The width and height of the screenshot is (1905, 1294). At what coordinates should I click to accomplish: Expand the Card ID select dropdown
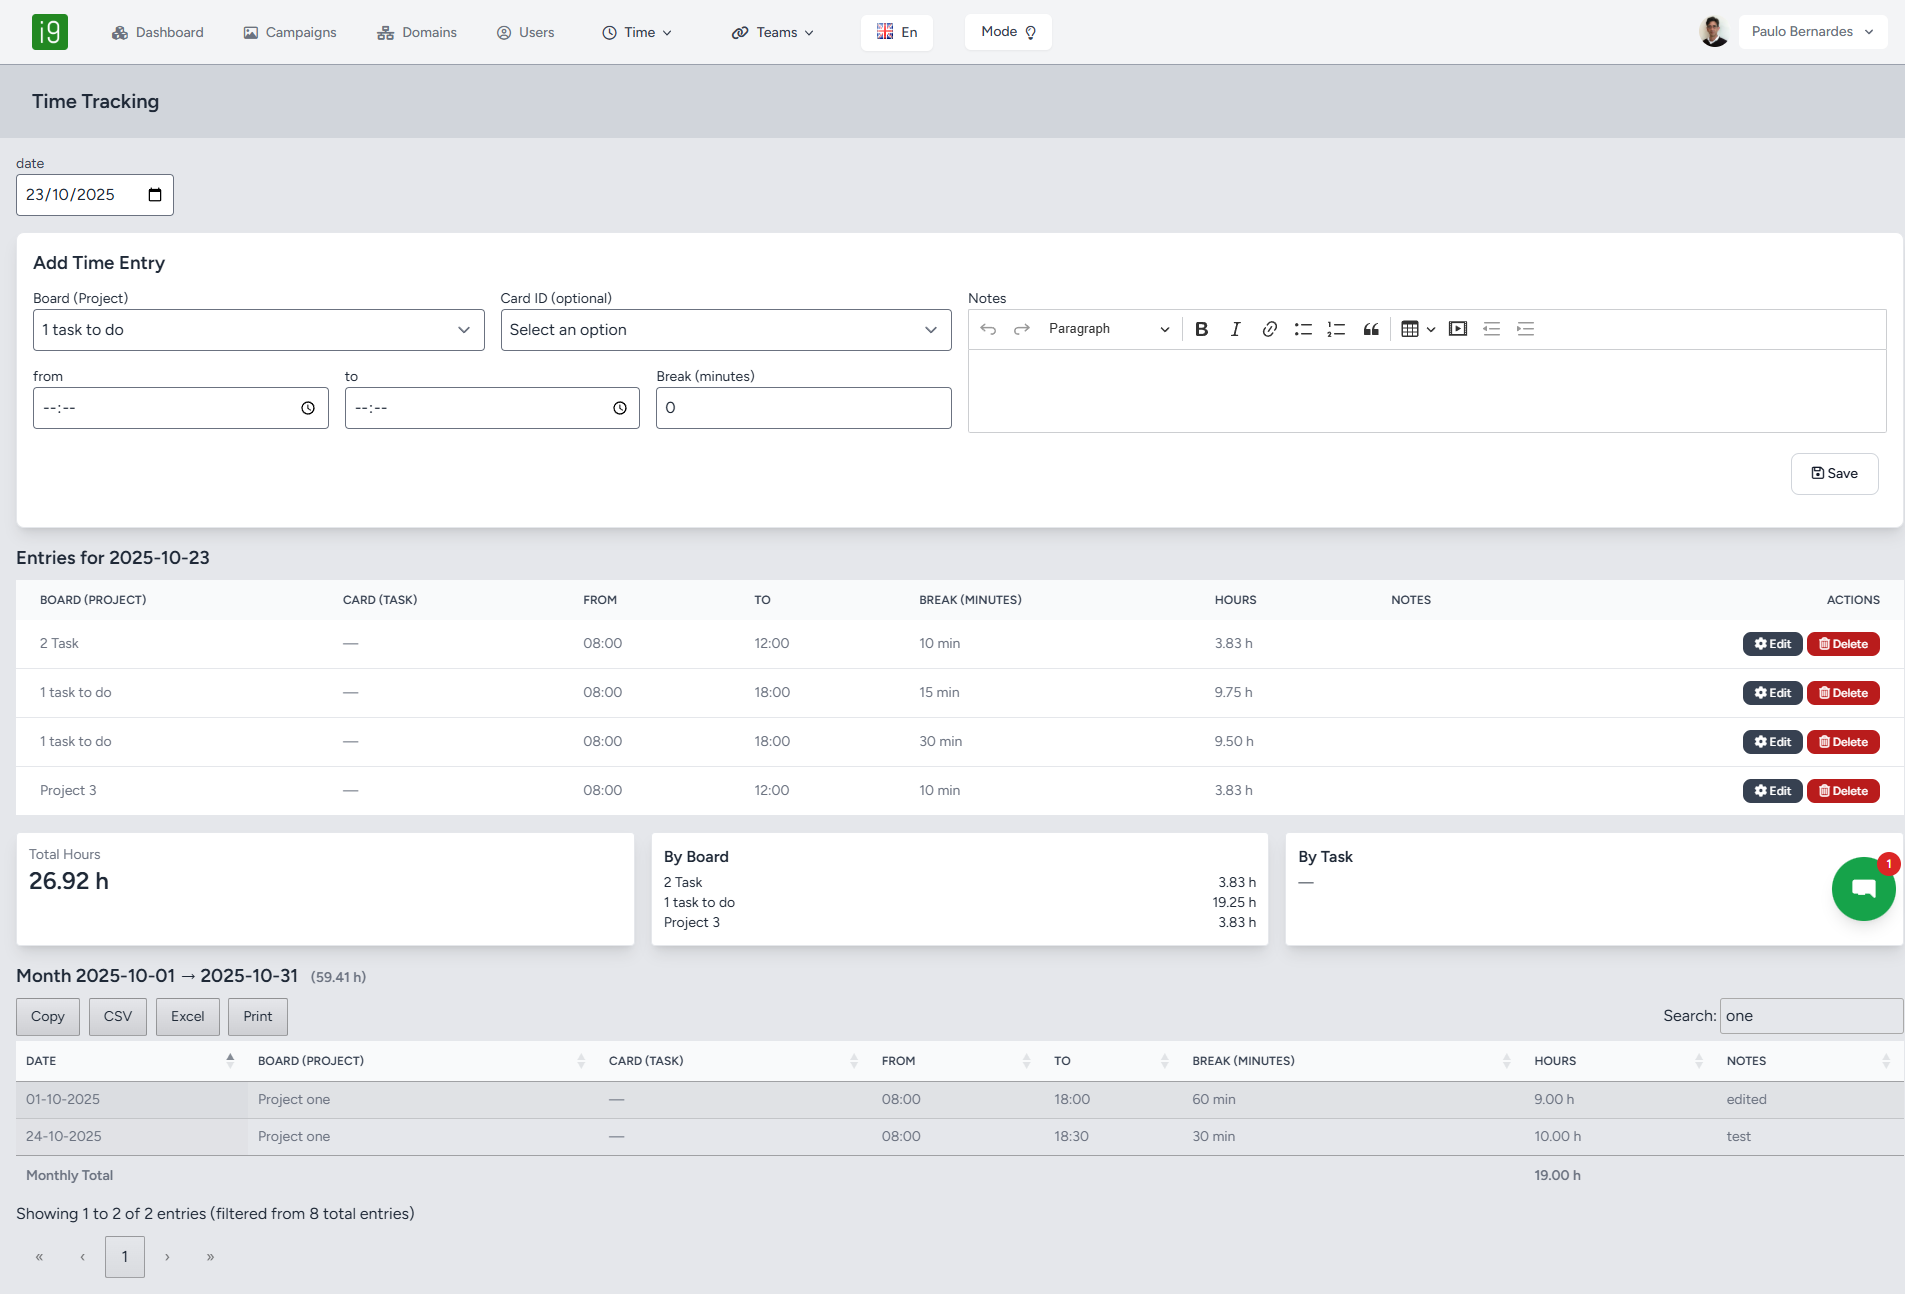725,330
